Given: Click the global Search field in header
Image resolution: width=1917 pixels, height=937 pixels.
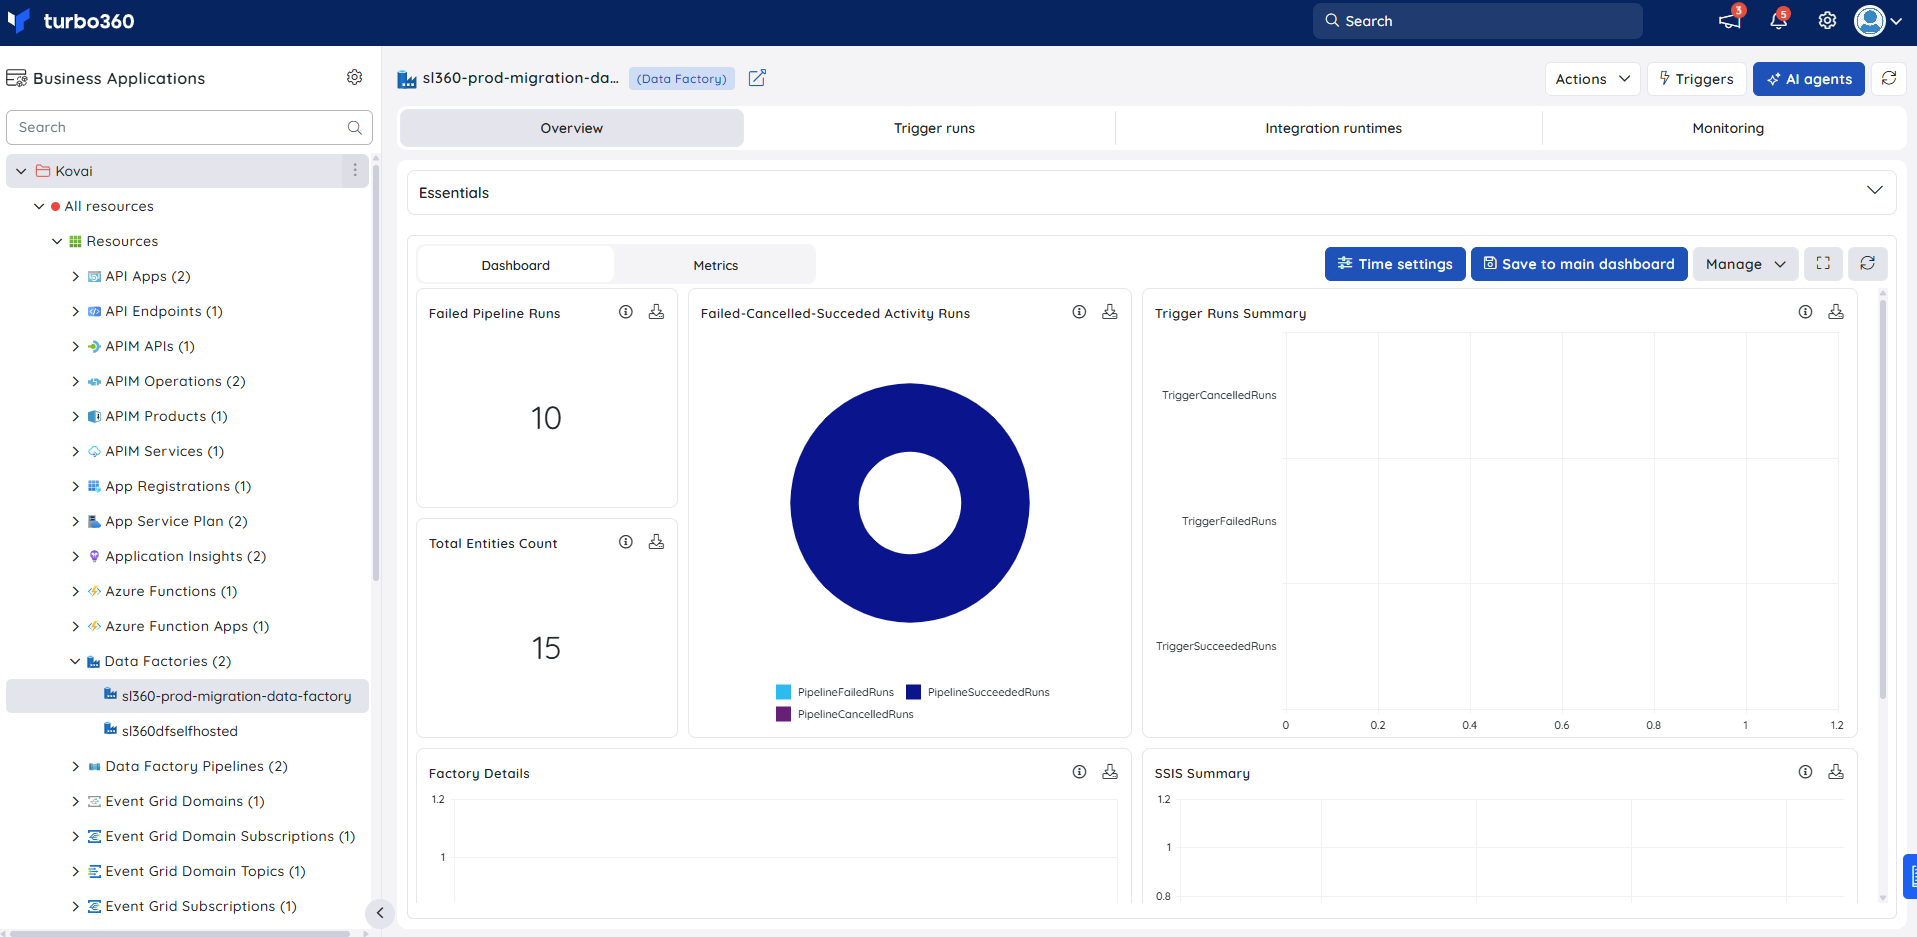Looking at the screenshot, I should [1478, 21].
